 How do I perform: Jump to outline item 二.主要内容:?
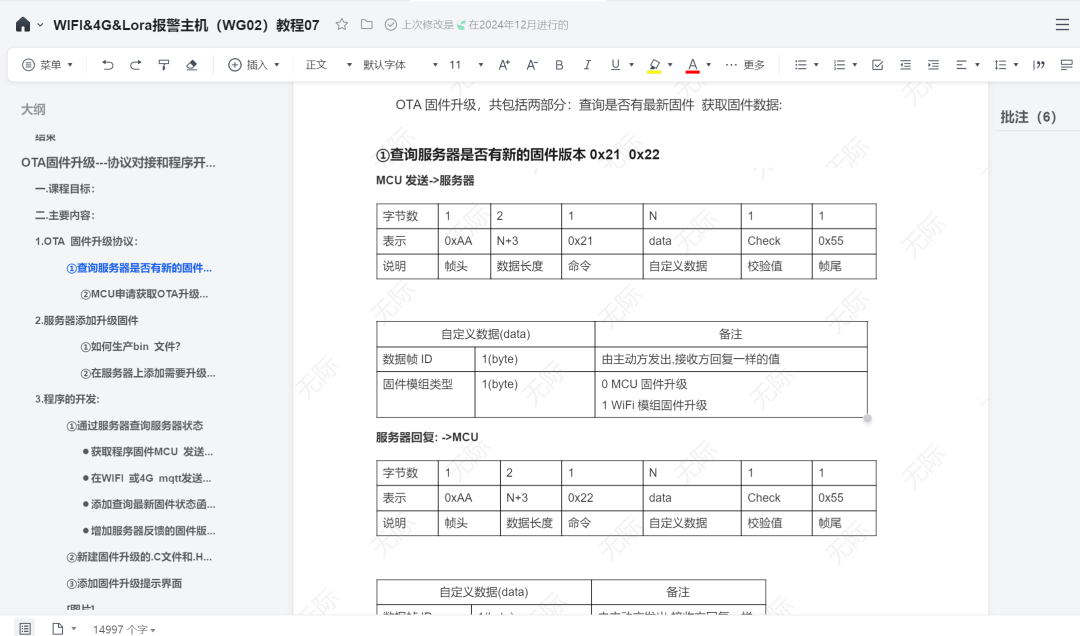pos(65,215)
